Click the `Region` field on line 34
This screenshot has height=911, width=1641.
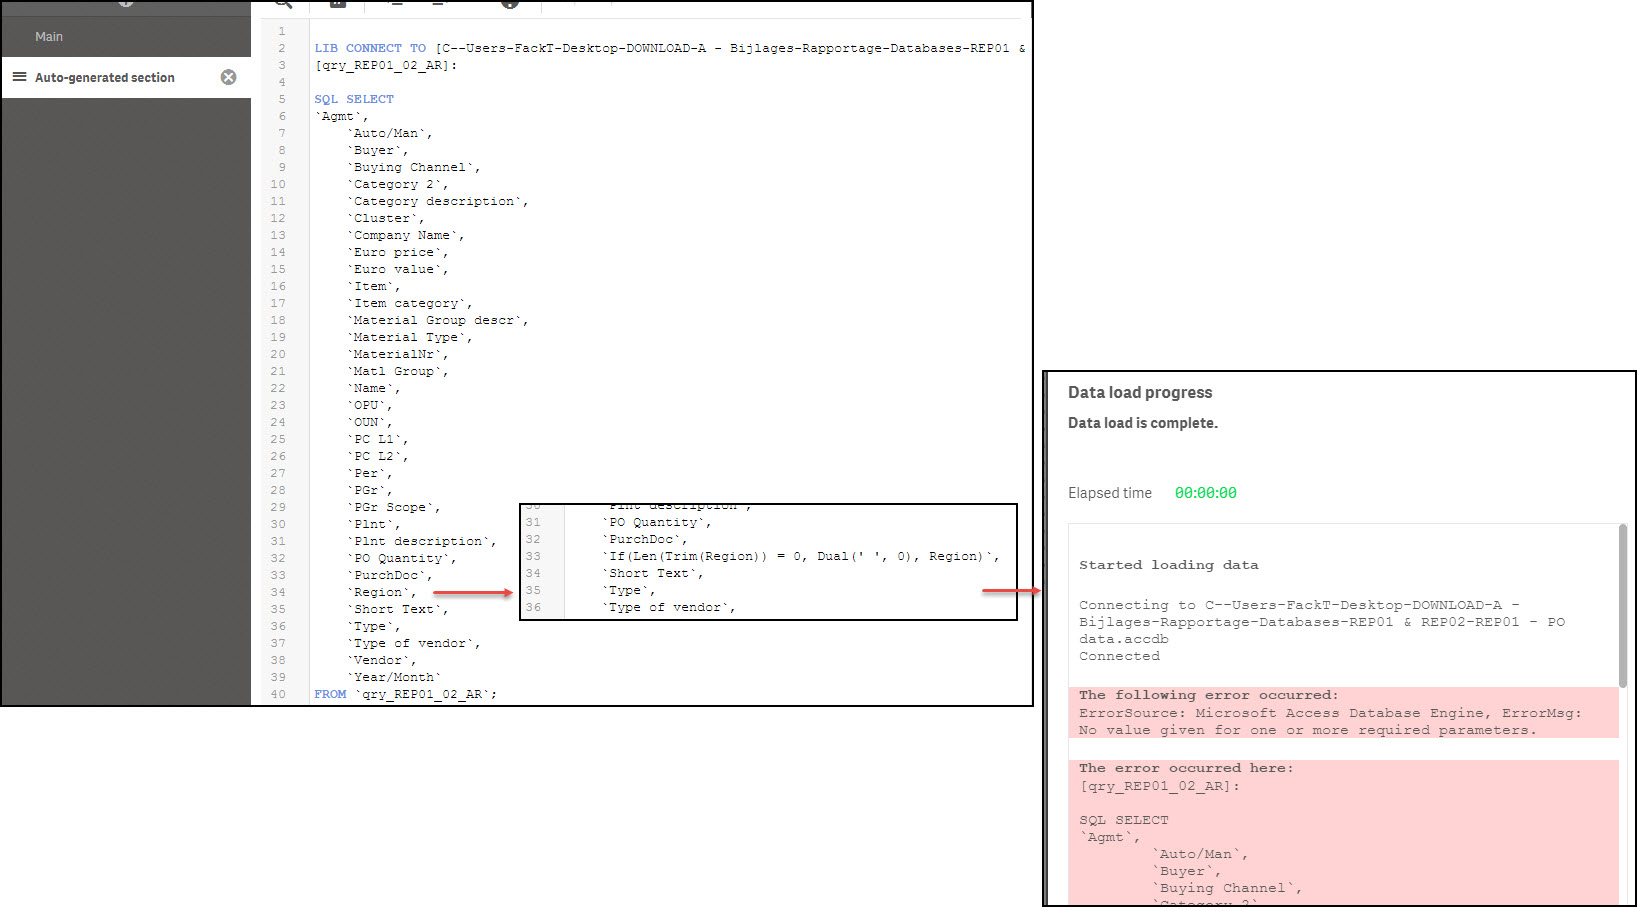pyautogui.click(x=382, y=592)
